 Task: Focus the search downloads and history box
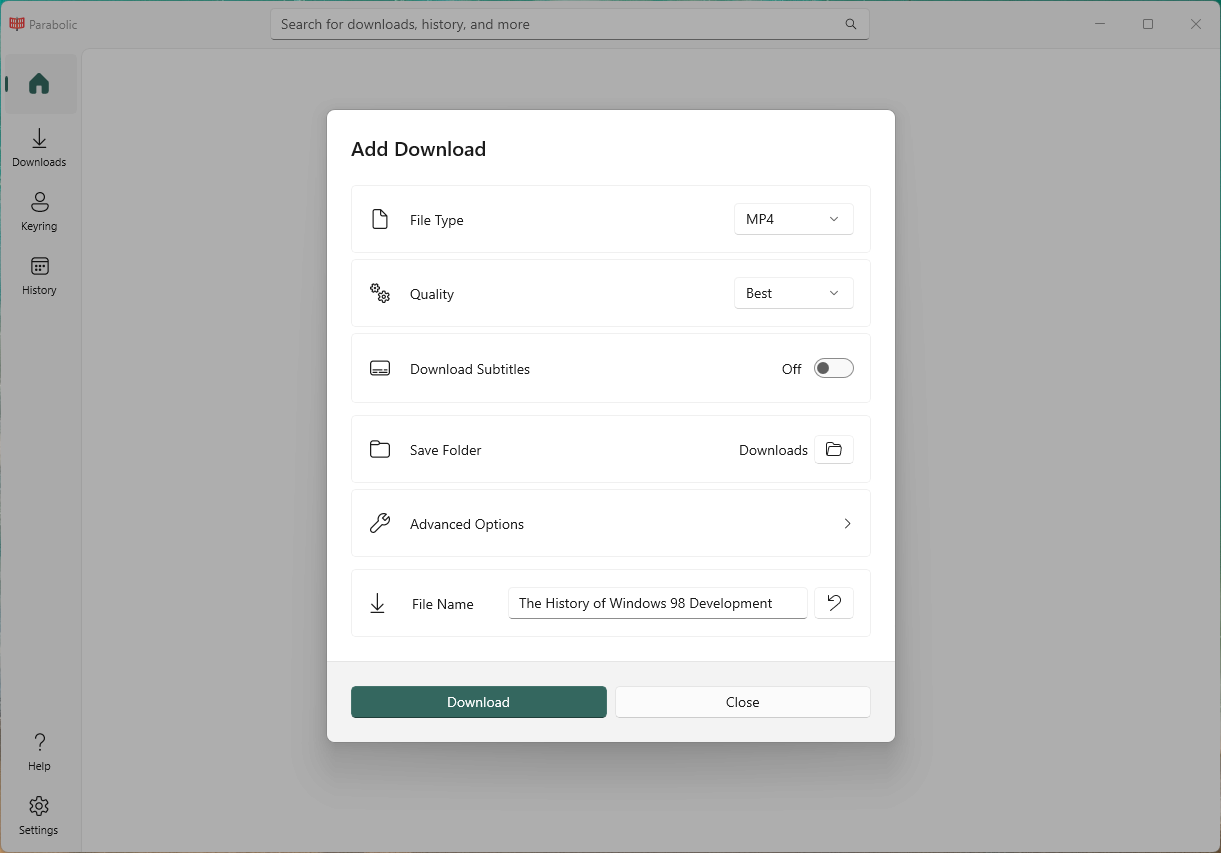click(570, 24)
